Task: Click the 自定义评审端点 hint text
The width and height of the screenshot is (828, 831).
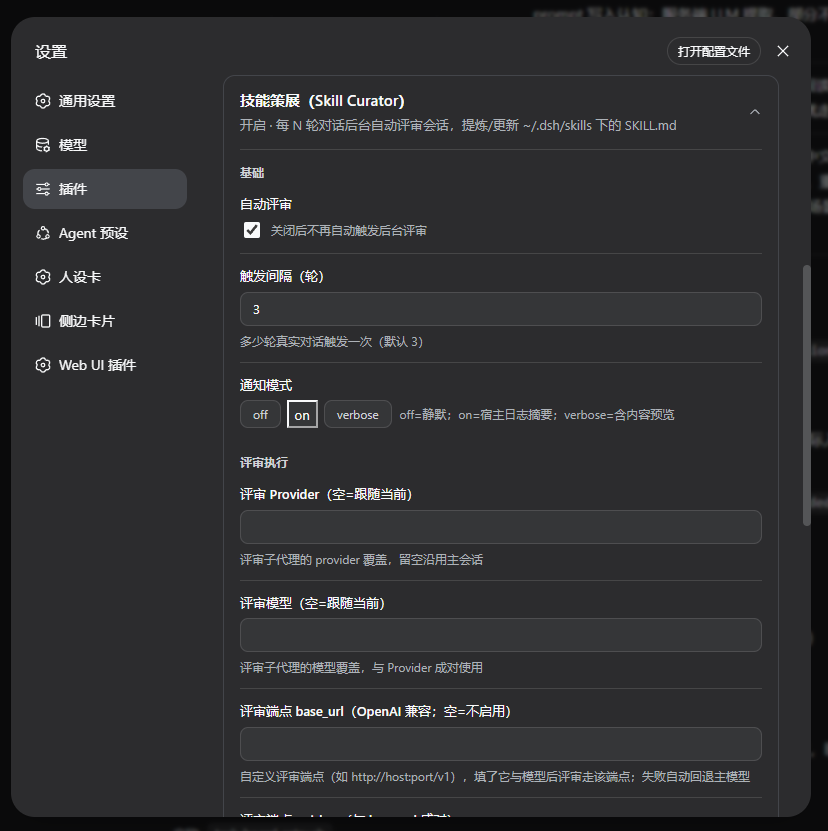Action: (x=495, y=777)
